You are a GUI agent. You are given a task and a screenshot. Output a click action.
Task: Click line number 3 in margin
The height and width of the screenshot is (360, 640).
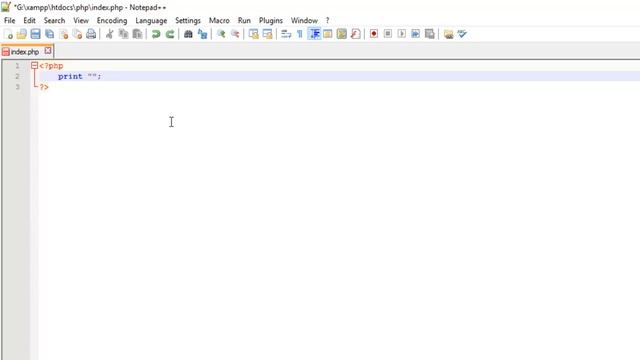pyautogui.click(x=18, y=87)
